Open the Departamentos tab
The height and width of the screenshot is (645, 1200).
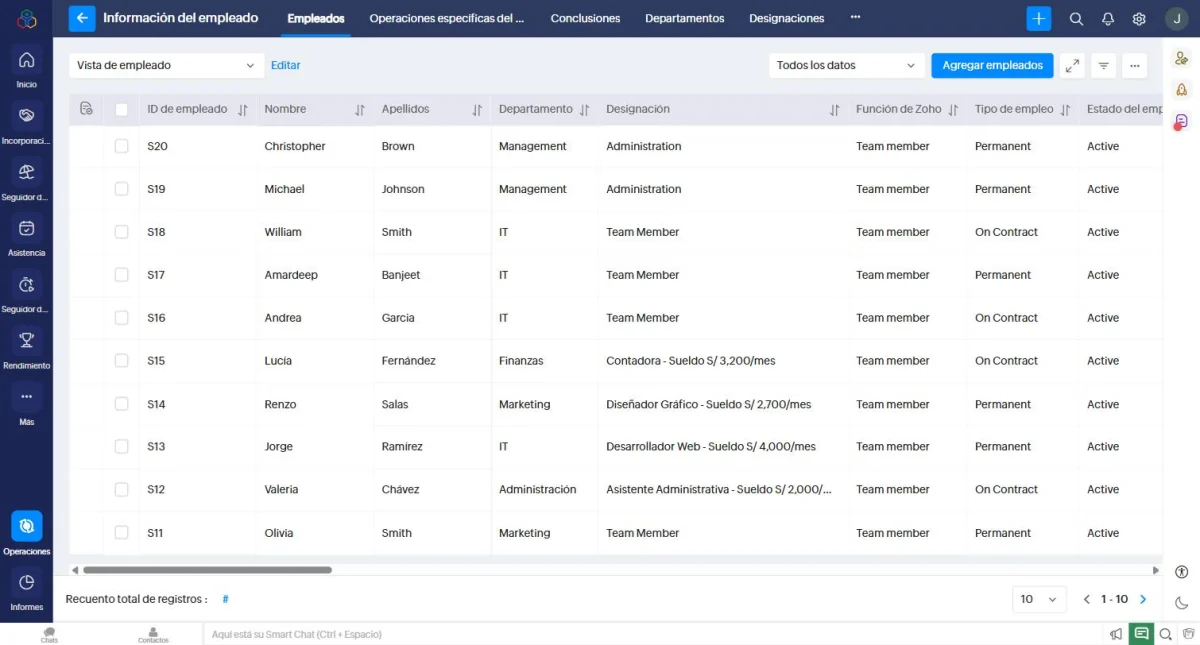click(685, 18)
